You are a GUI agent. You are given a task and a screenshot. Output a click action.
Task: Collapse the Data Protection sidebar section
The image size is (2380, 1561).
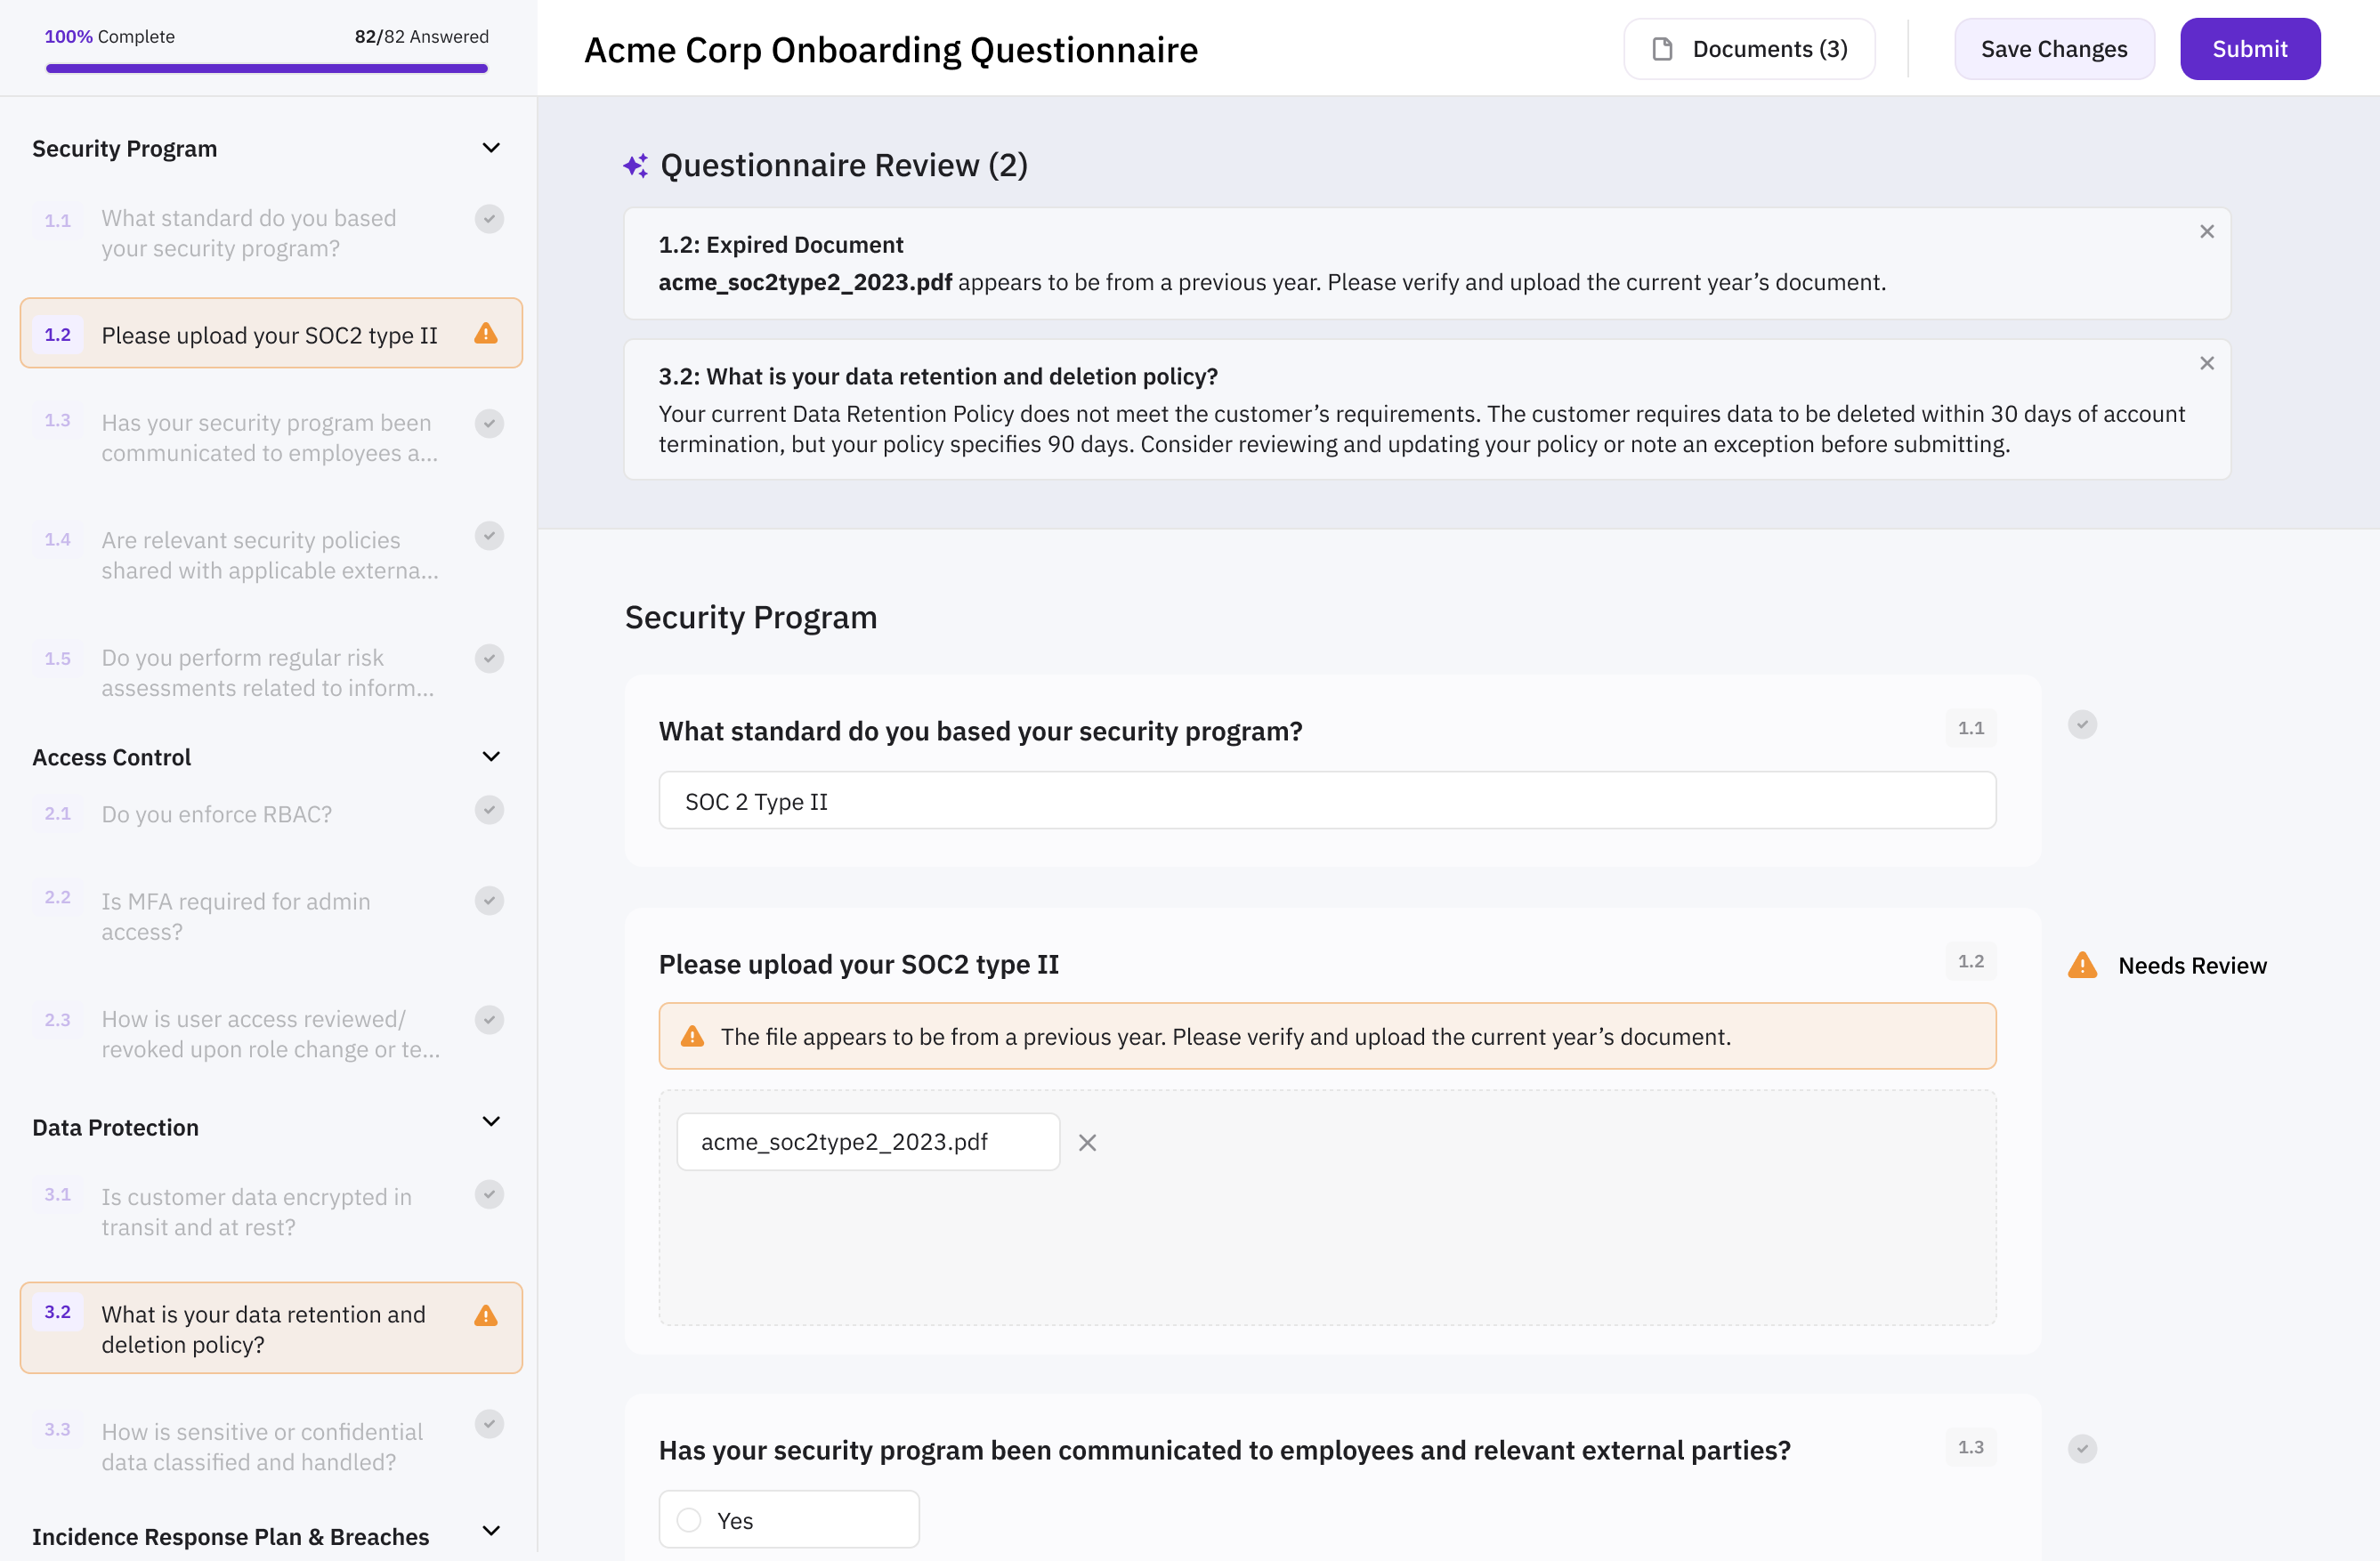[491, 1122]
